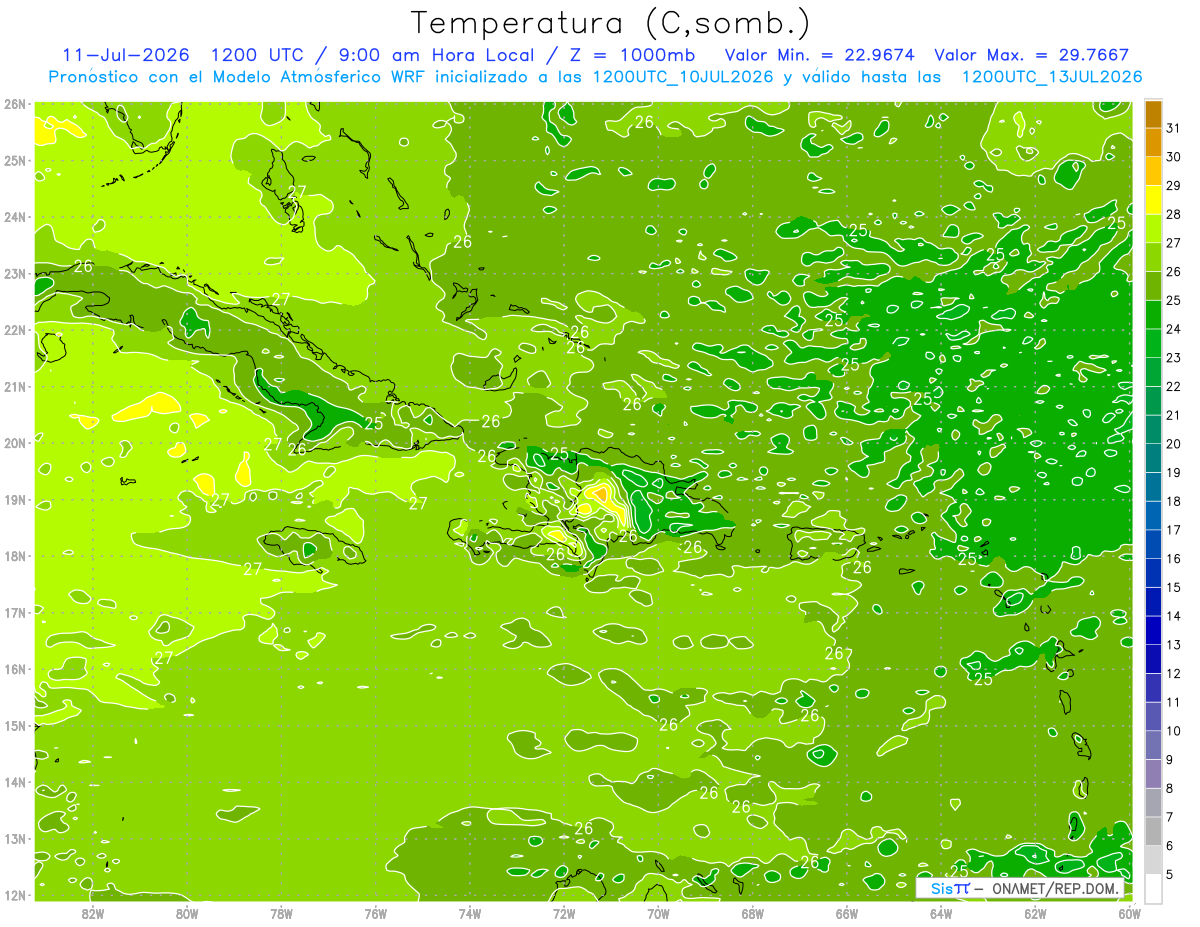Click the teal colorbar swatch between 19 and 20
1200x927 pixels.
[x=1153, y=458]
